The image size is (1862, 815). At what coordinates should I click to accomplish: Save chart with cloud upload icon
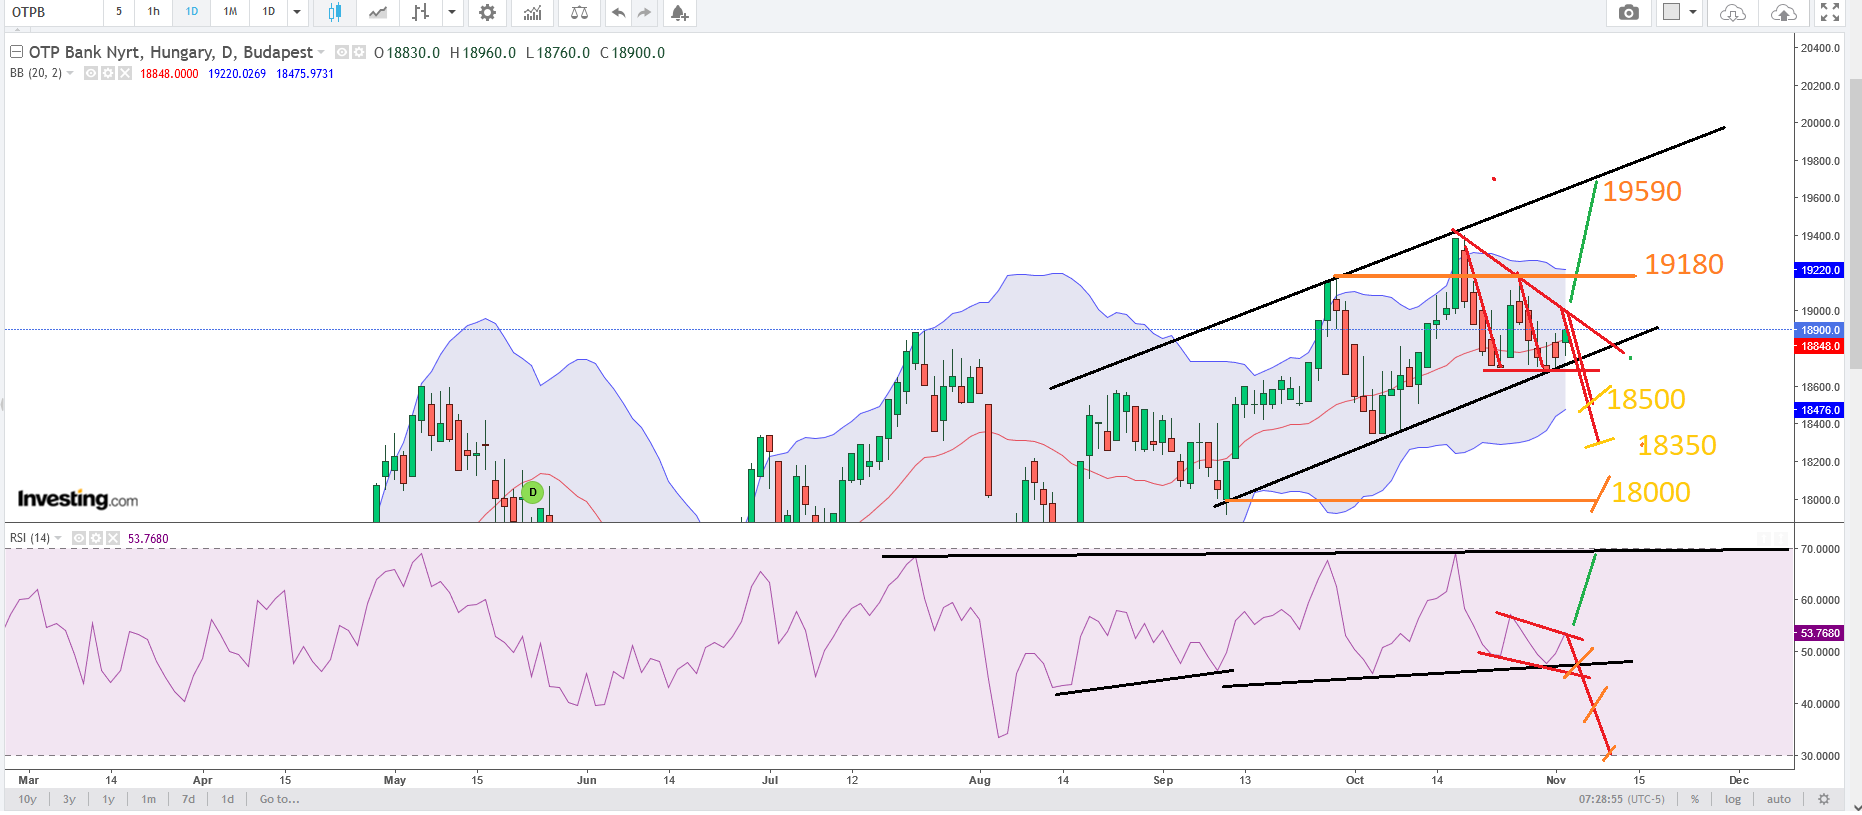pyautogui.click(x=1783, y=12)
